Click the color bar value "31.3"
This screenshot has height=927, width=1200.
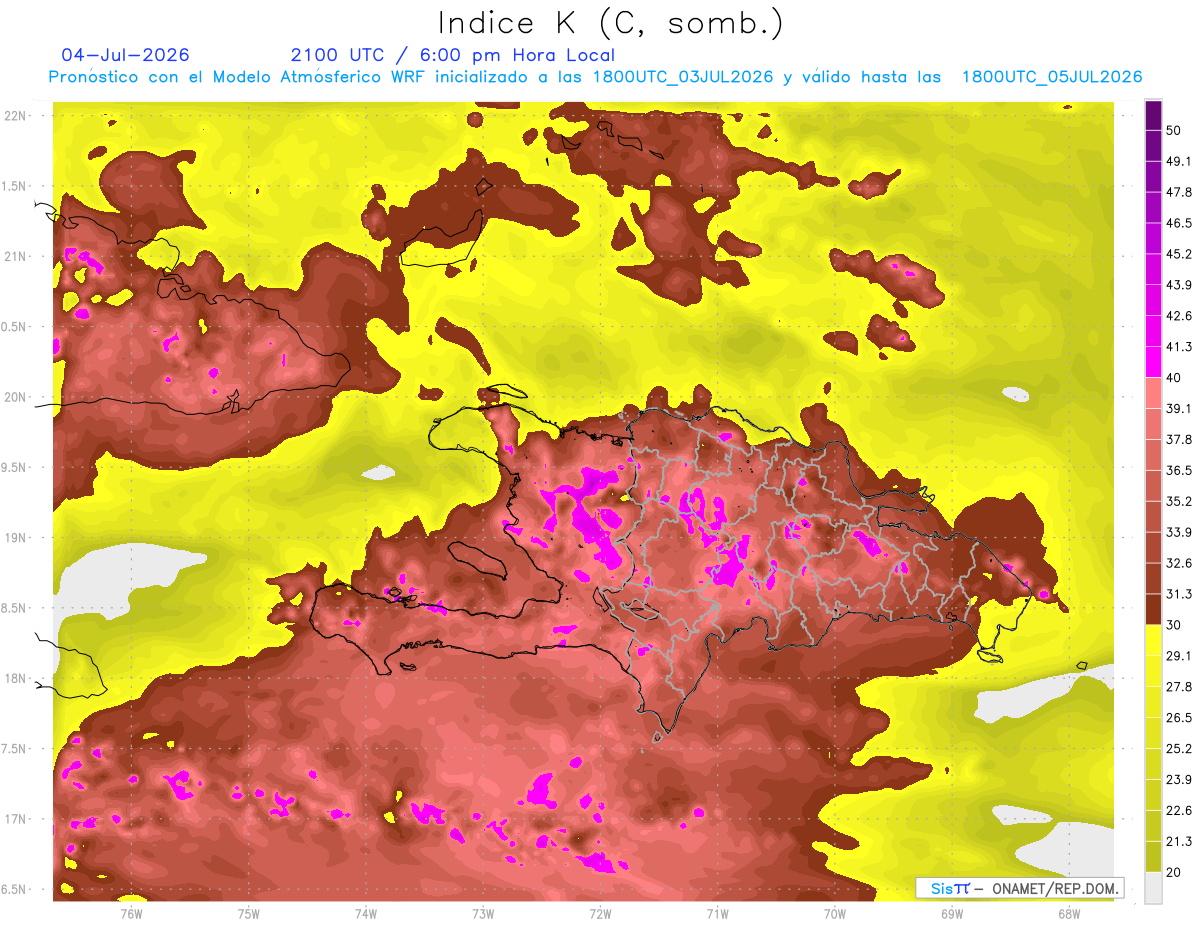[x=1178, y=594]
